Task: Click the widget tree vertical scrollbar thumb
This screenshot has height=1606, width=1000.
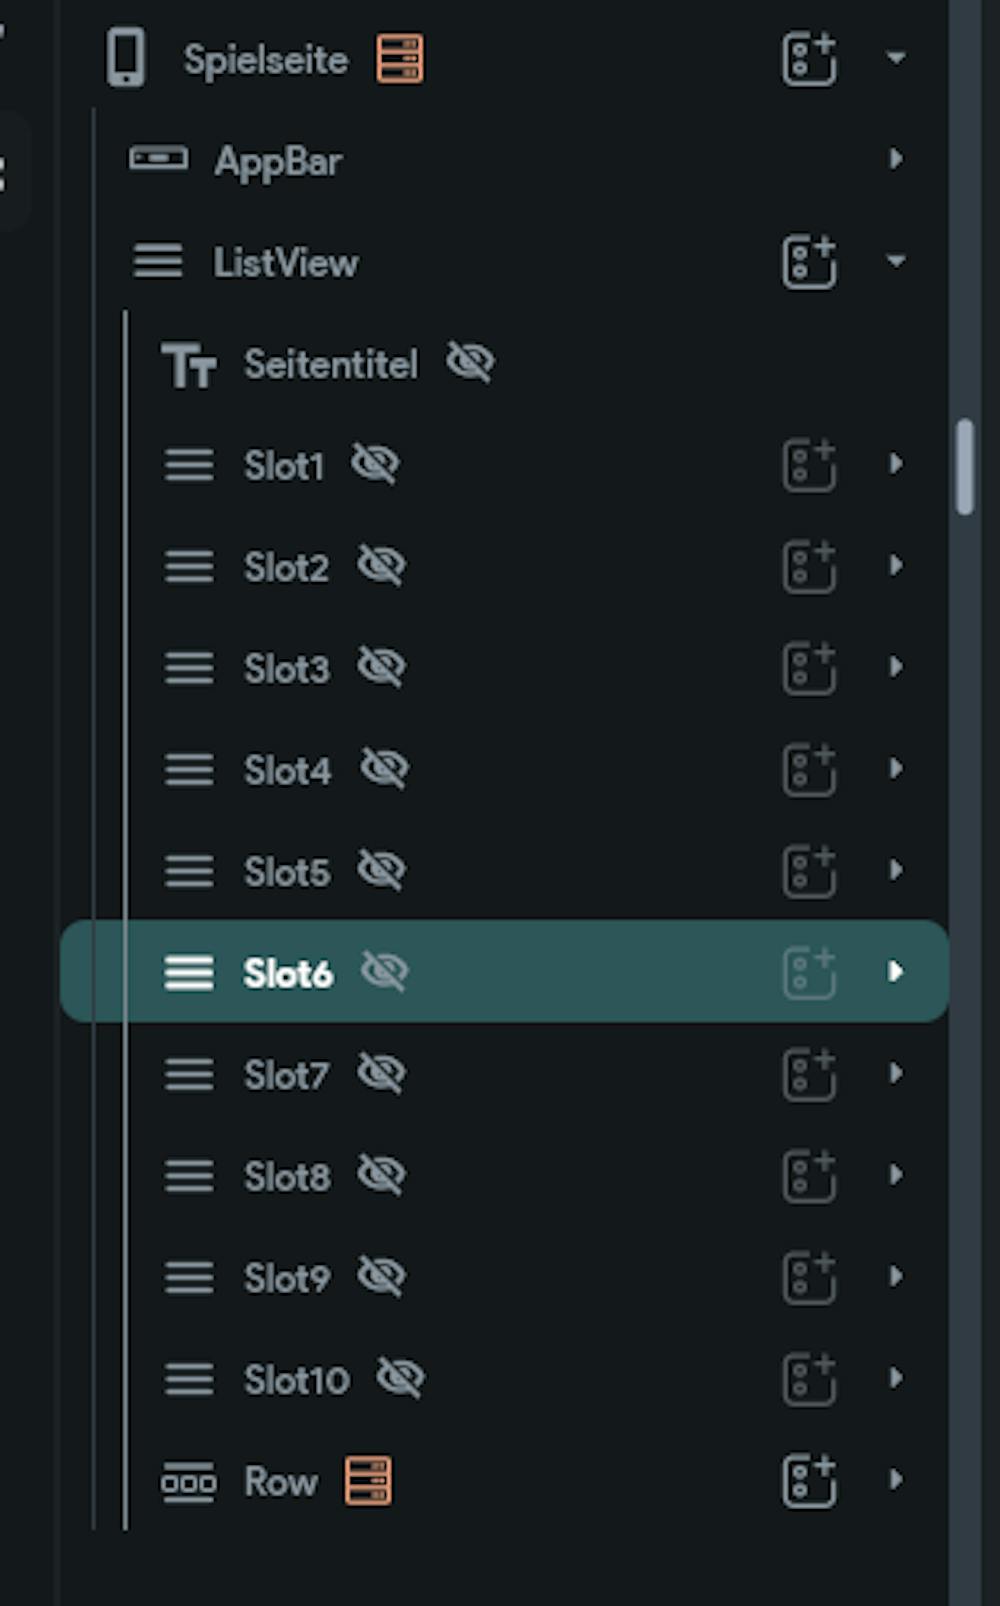Action: [965, 467]
